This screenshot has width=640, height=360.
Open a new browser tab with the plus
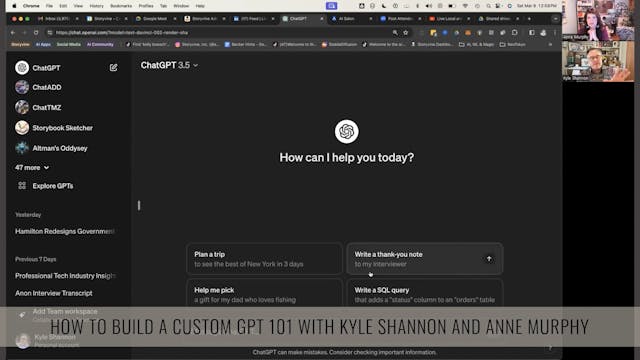point(529,19)
